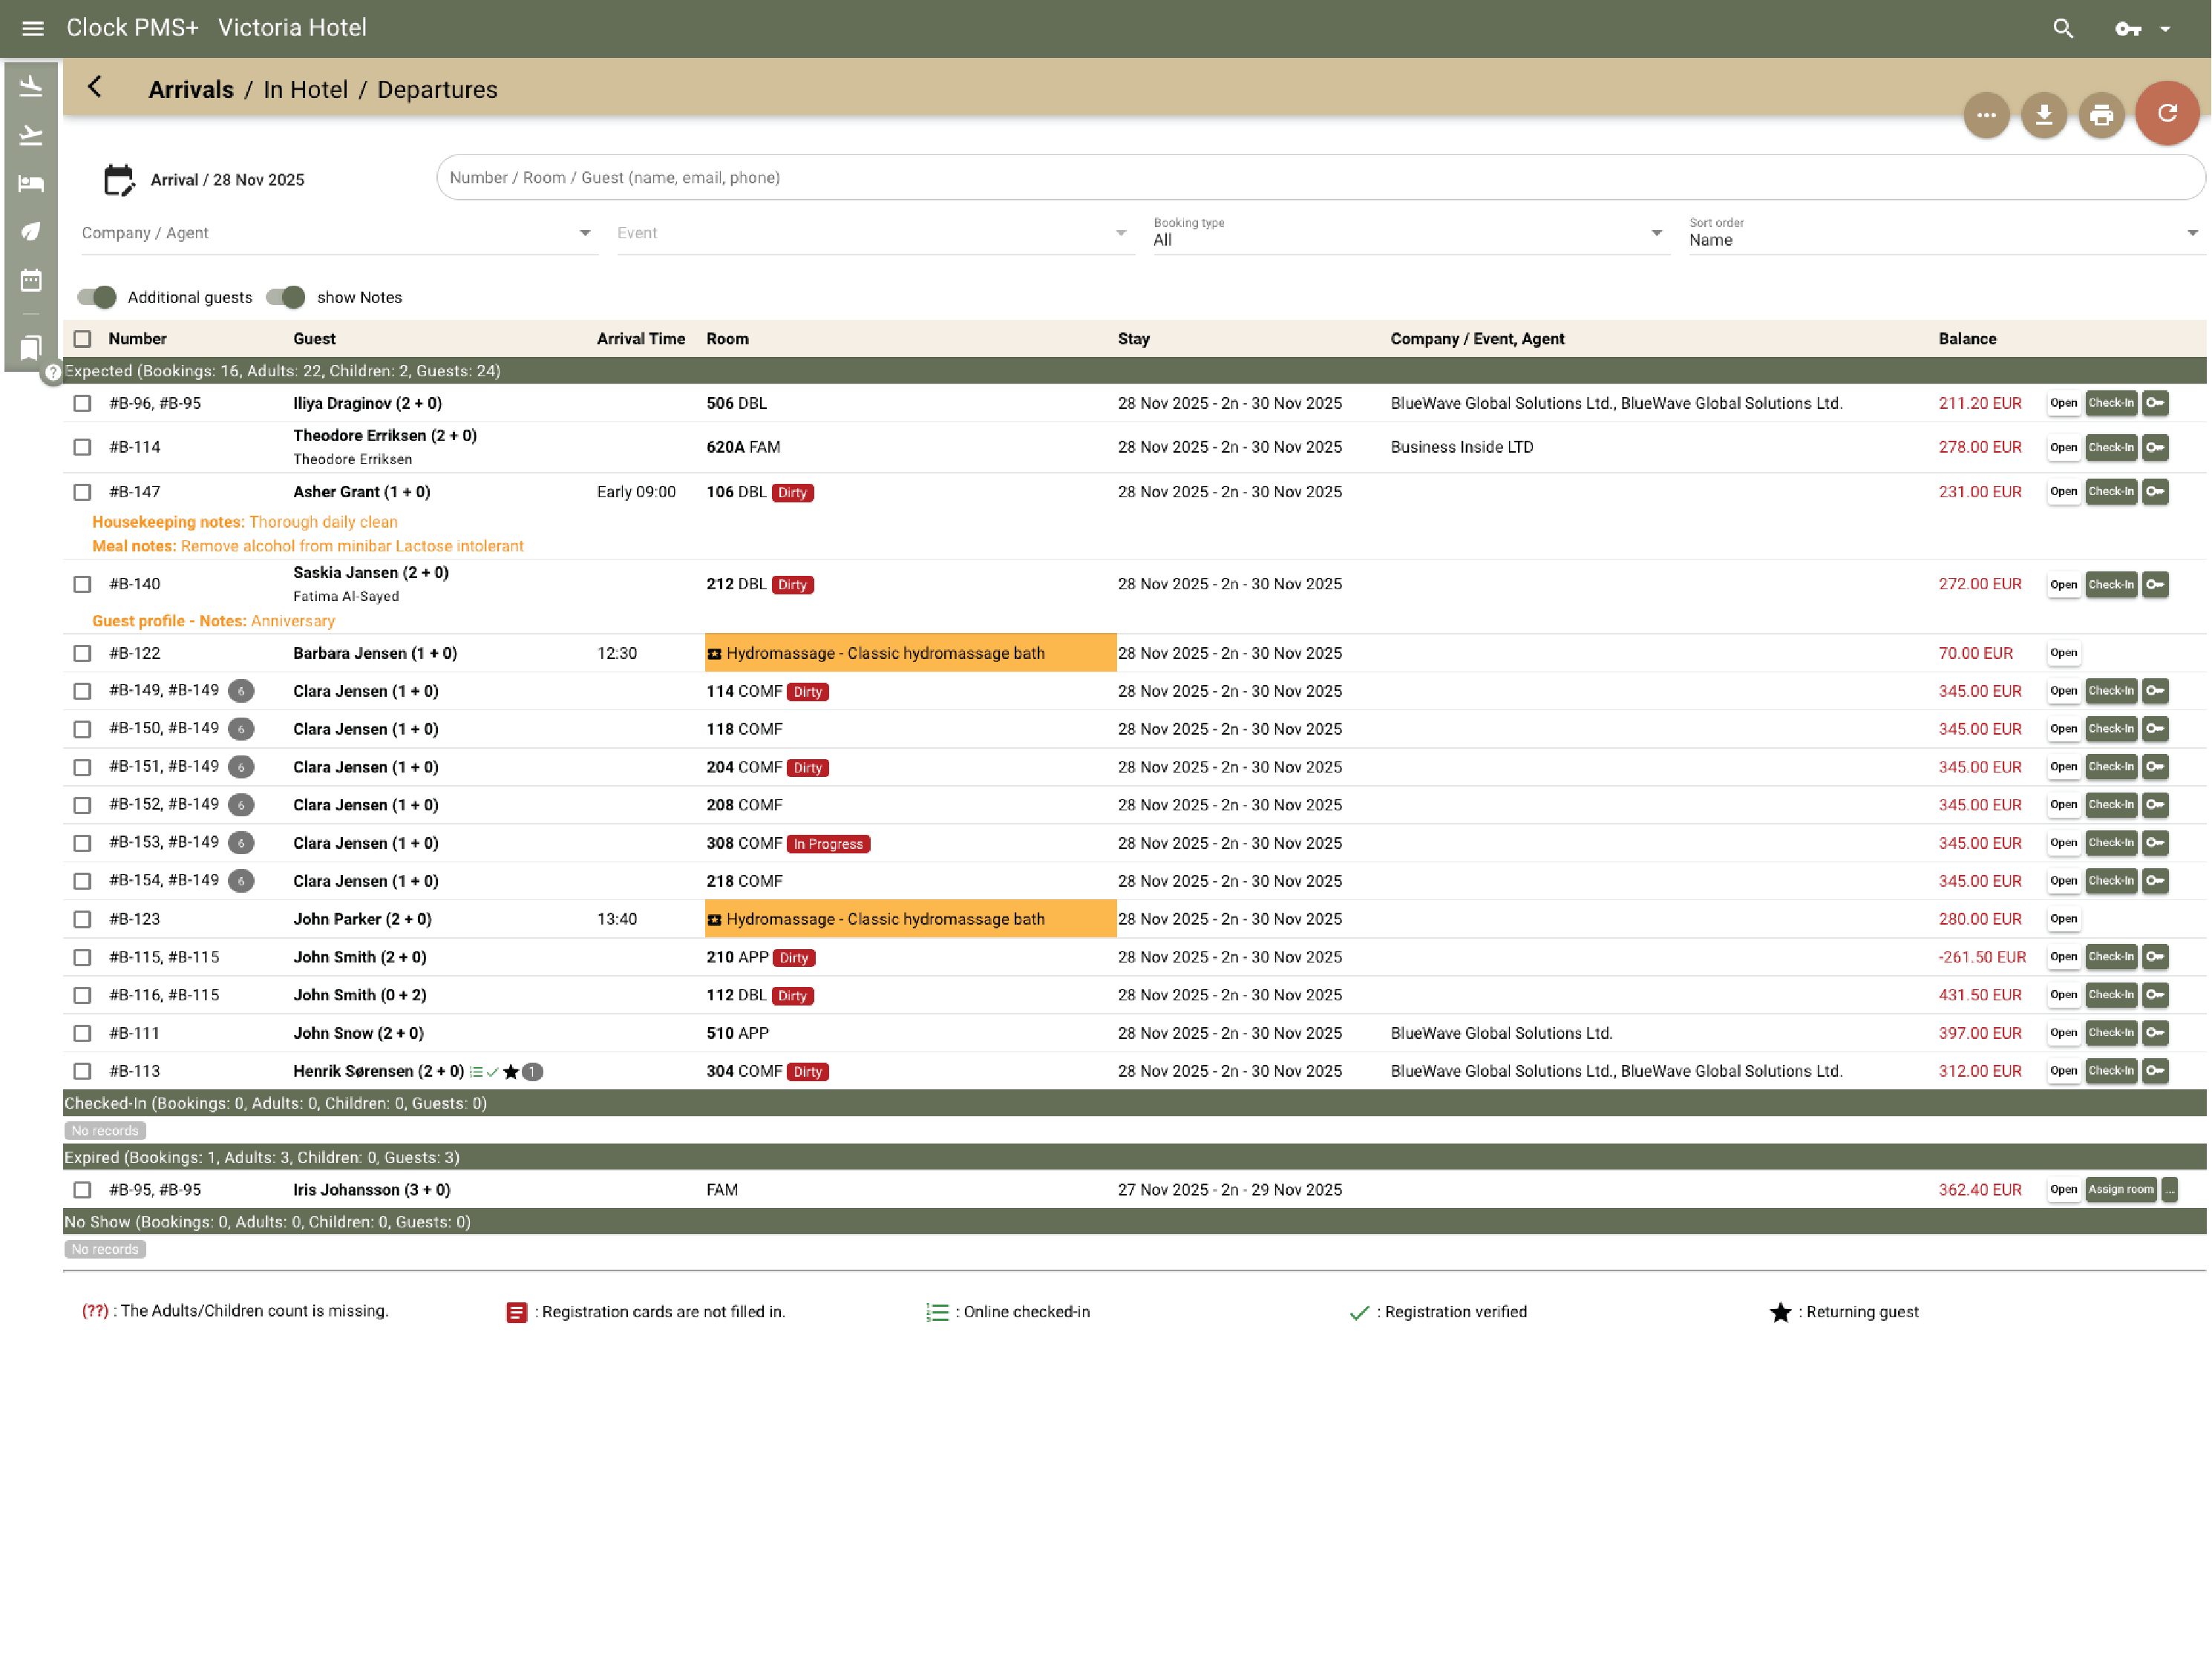Click the download icon button
Viewport: 2212px width, 1663px height.
click(x=2043, y=116)
